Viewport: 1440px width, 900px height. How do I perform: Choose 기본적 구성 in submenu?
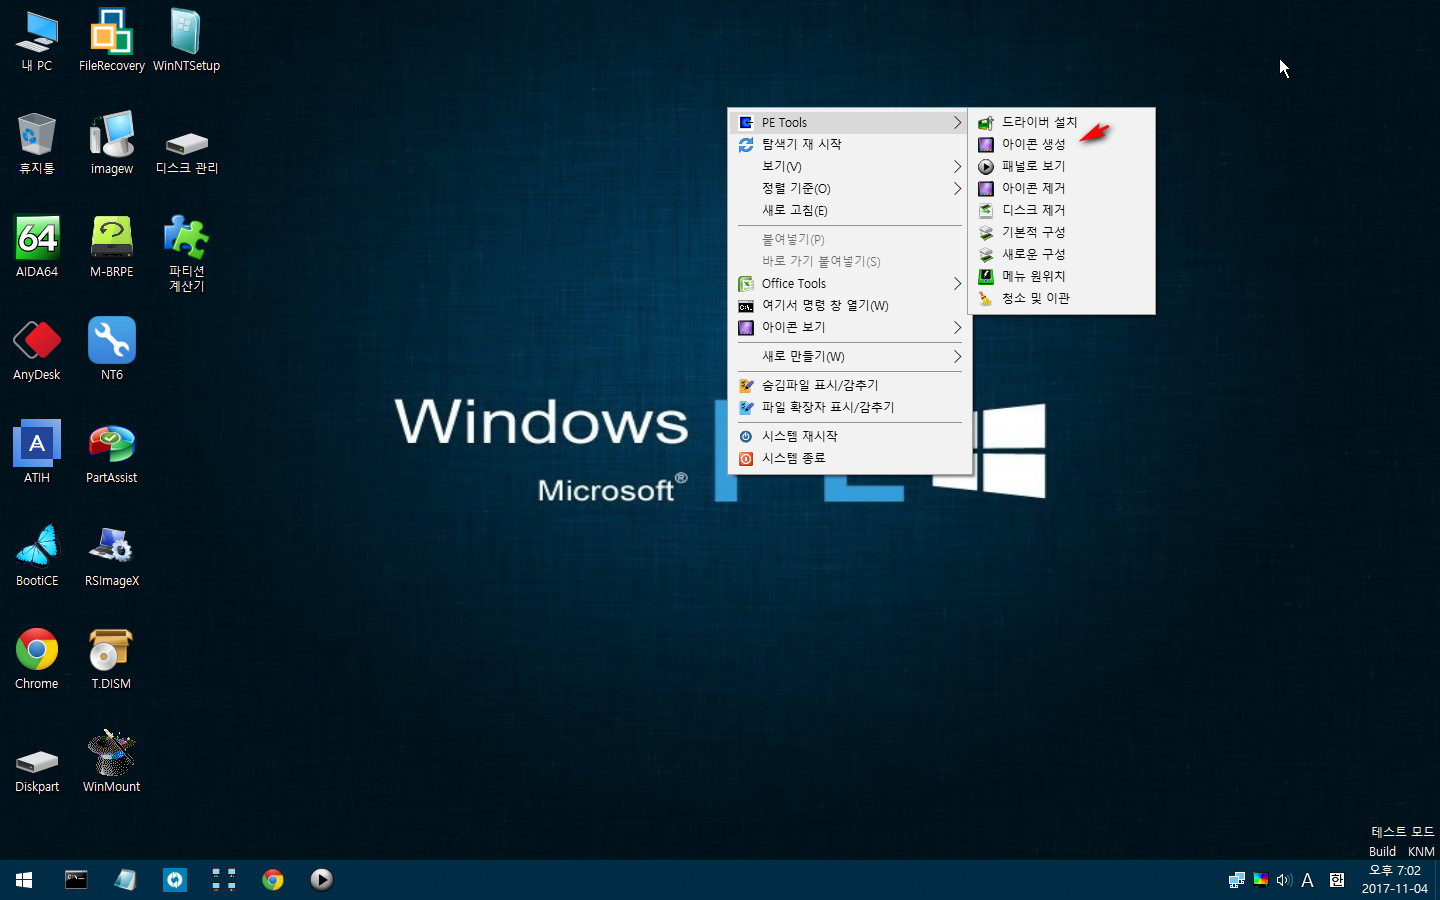(1062, 232)
